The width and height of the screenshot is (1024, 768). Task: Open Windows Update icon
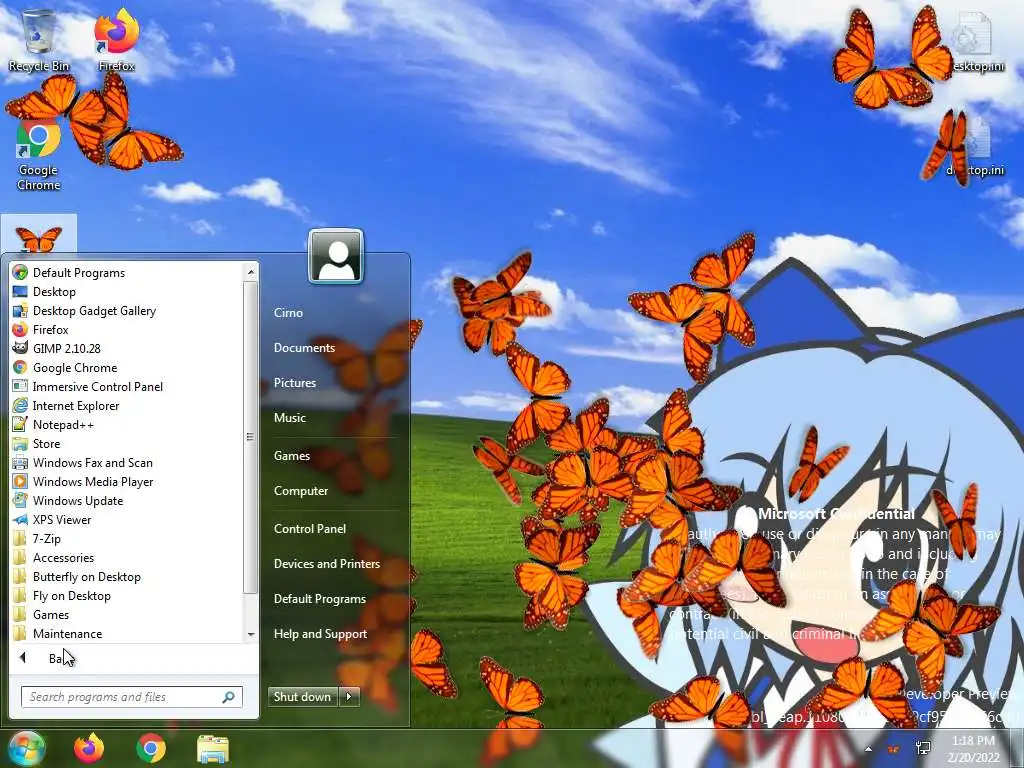pos(20,500)
